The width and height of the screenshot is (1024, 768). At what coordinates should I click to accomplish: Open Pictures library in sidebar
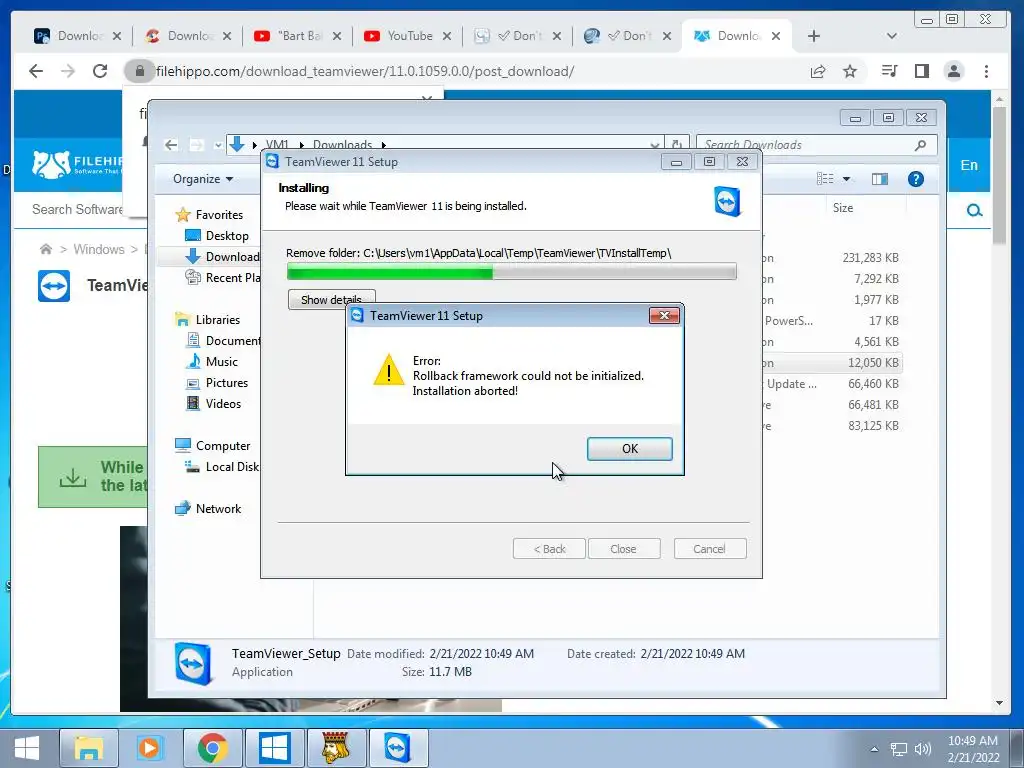click(x=217, y=383)
